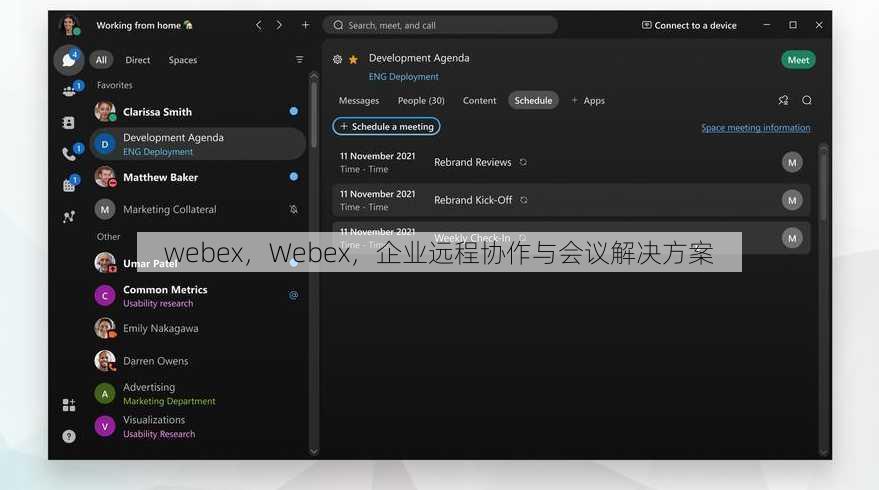Screen dimensions: 879x490
Task: Open Matthew Baker conversation
Action: click(198, 177)
